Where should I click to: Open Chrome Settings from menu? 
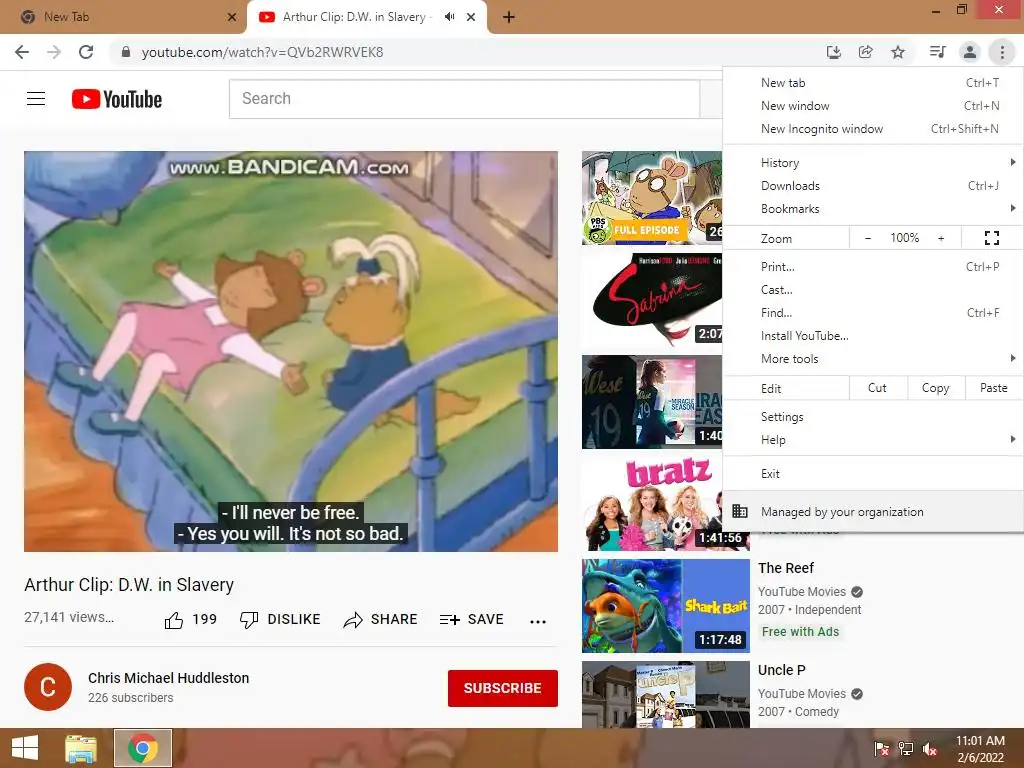(x=874, y=417)
